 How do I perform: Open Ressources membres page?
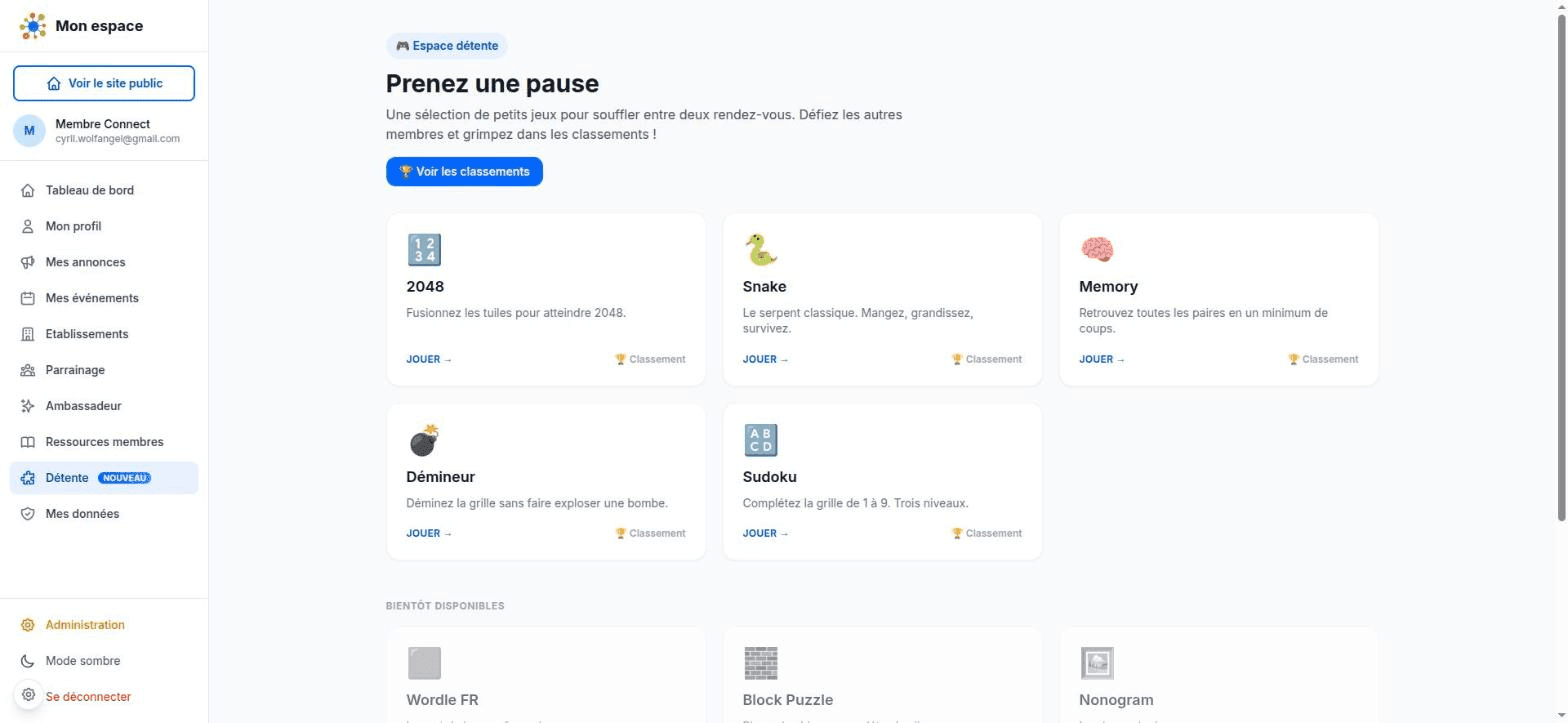[x=104, y=442]
